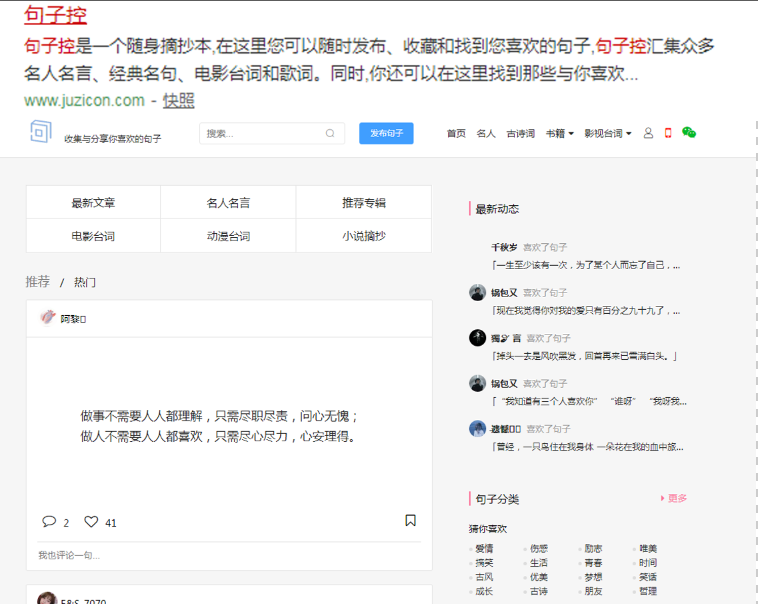Image resolution: width=758 pixels, height=604 pixels.
Task: Click the 句子控 site logo icon
Action: [x=41, y=132]
